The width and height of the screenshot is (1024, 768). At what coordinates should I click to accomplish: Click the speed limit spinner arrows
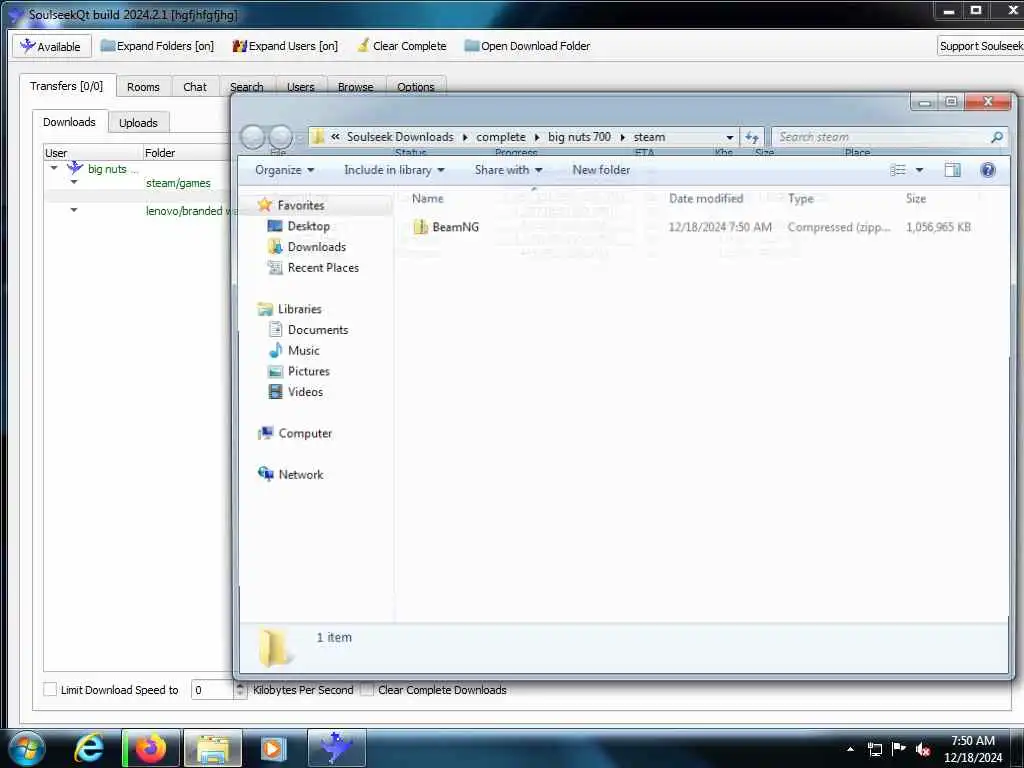[x=240, y=690]
